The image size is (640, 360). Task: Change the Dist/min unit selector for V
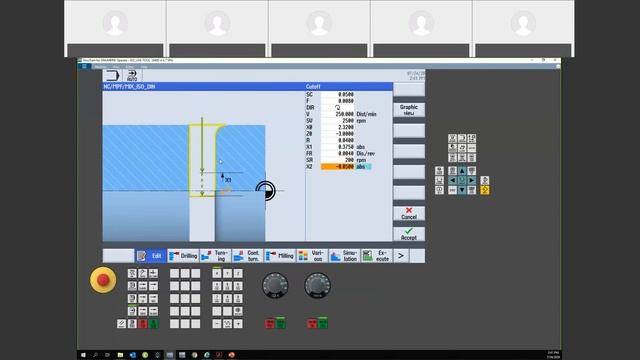[366, 114]
